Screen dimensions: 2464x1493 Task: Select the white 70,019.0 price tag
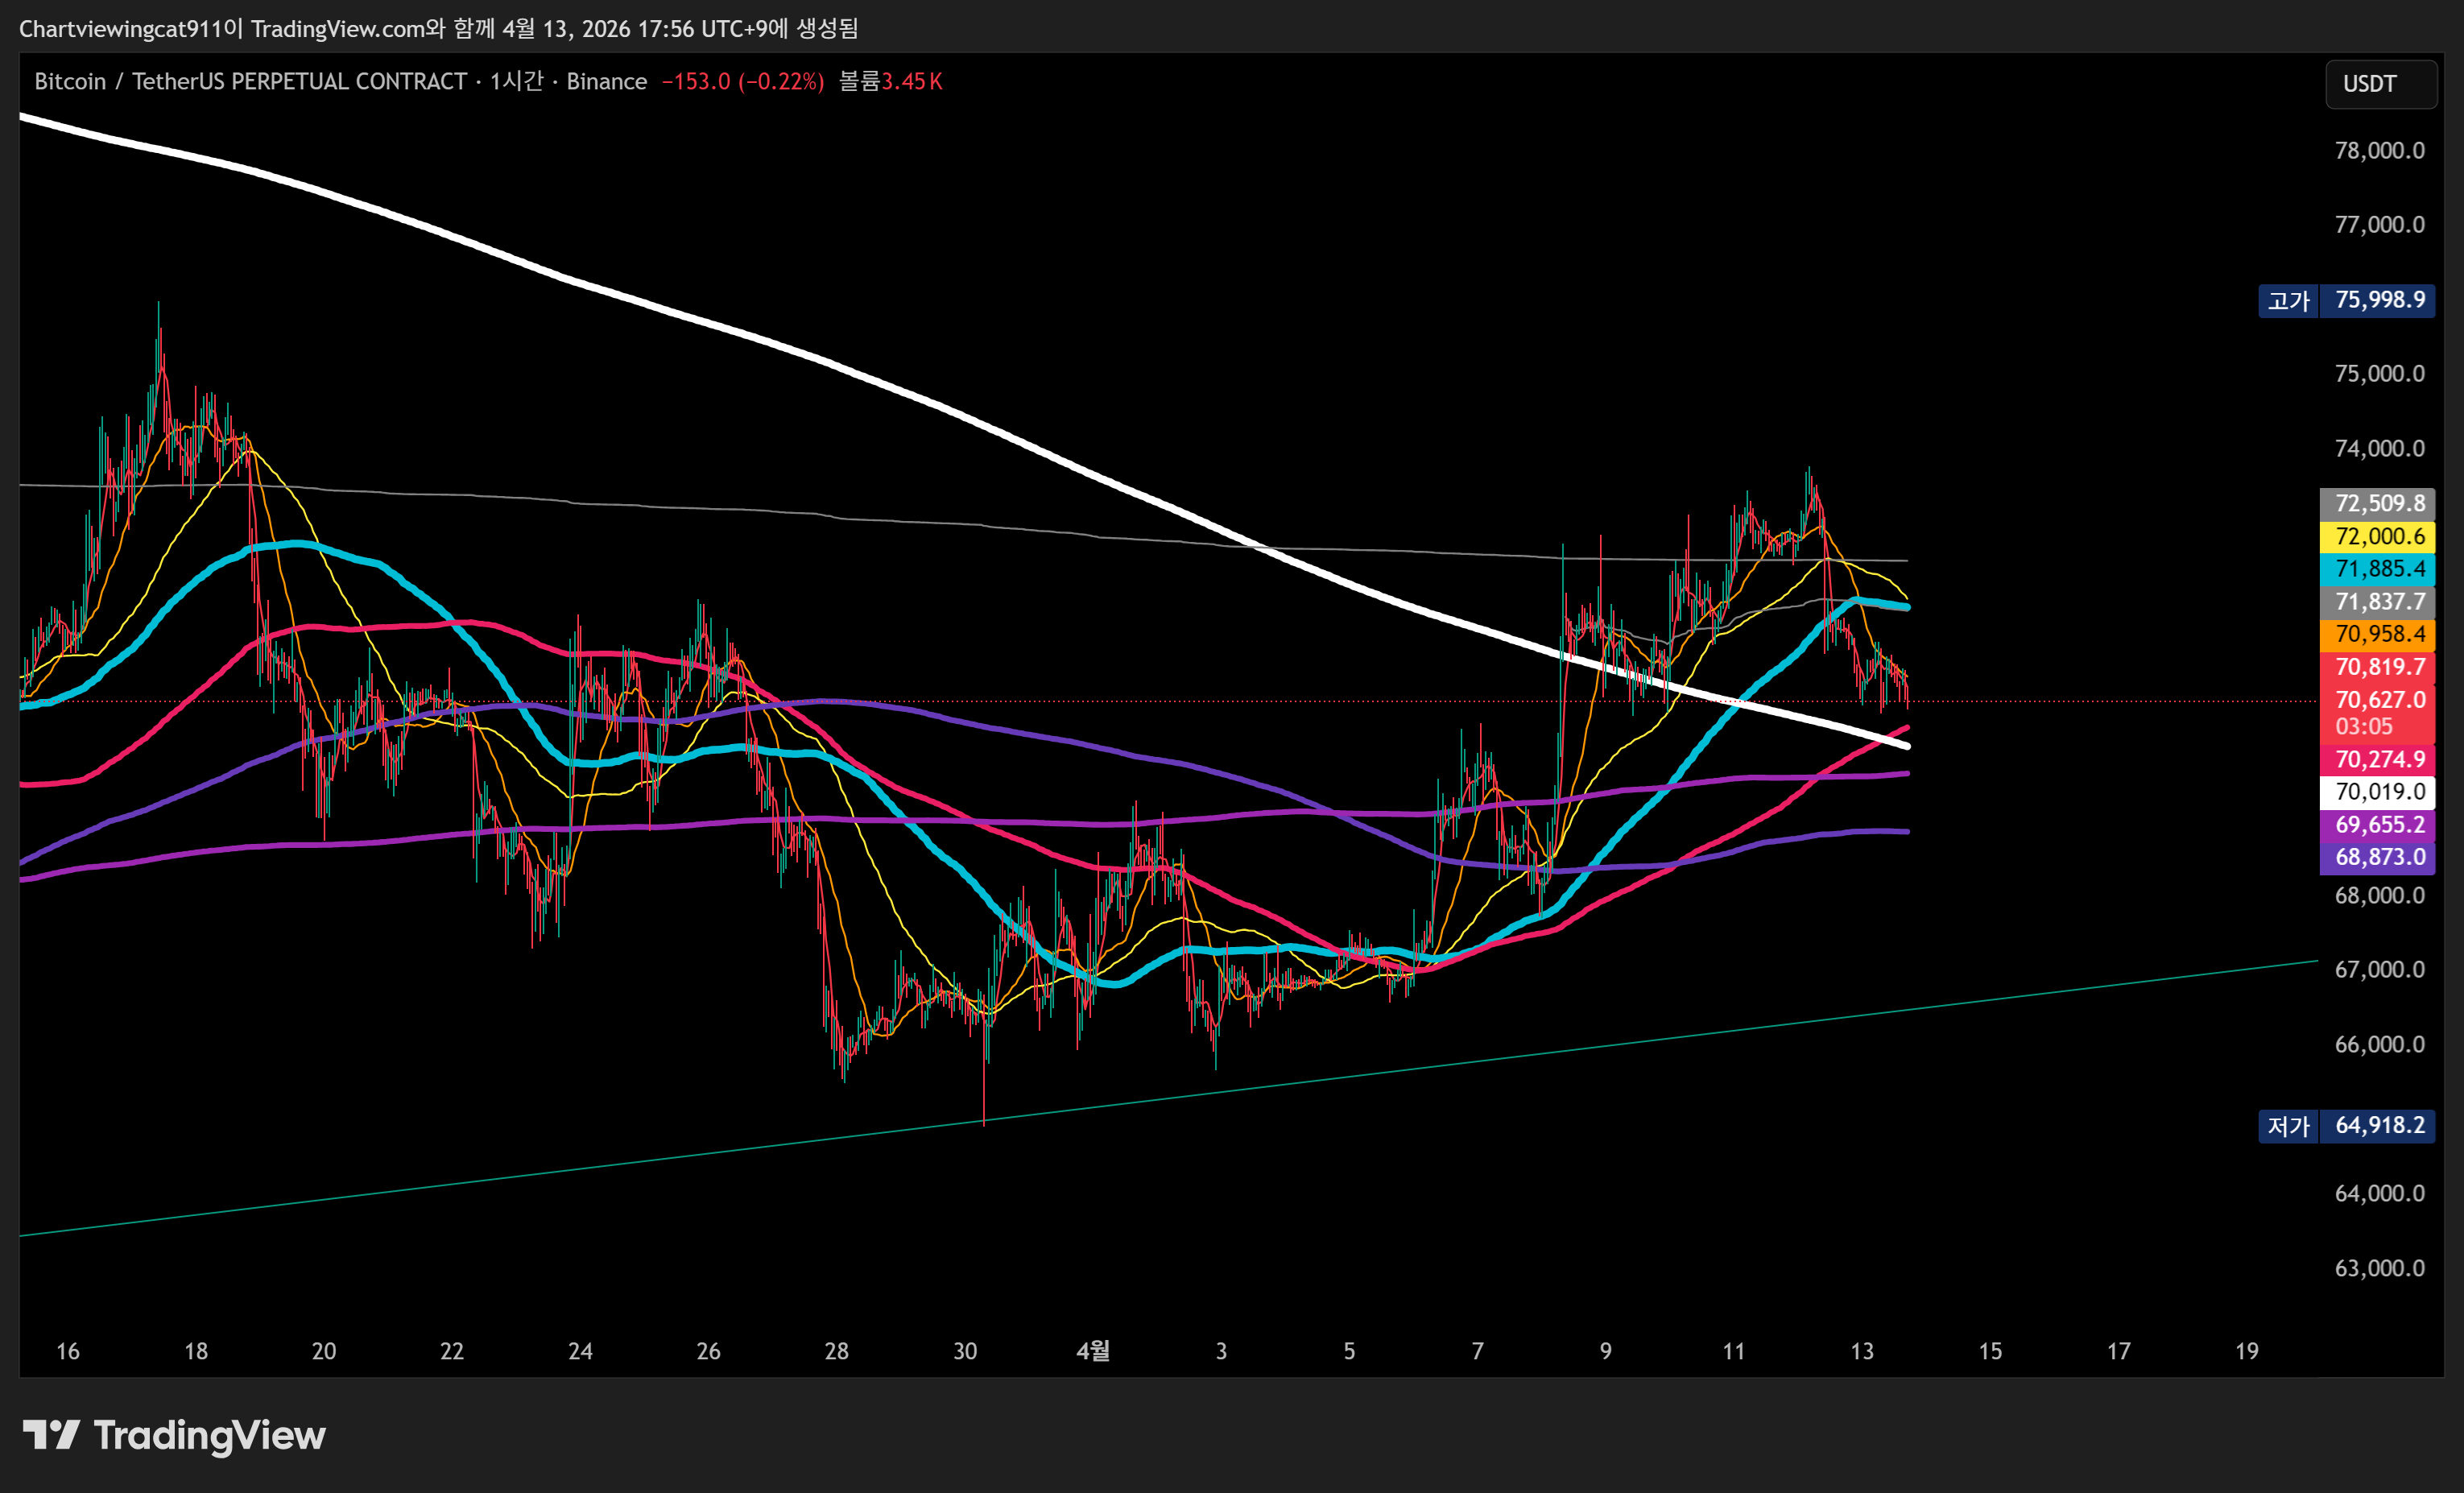[2378, 792]
